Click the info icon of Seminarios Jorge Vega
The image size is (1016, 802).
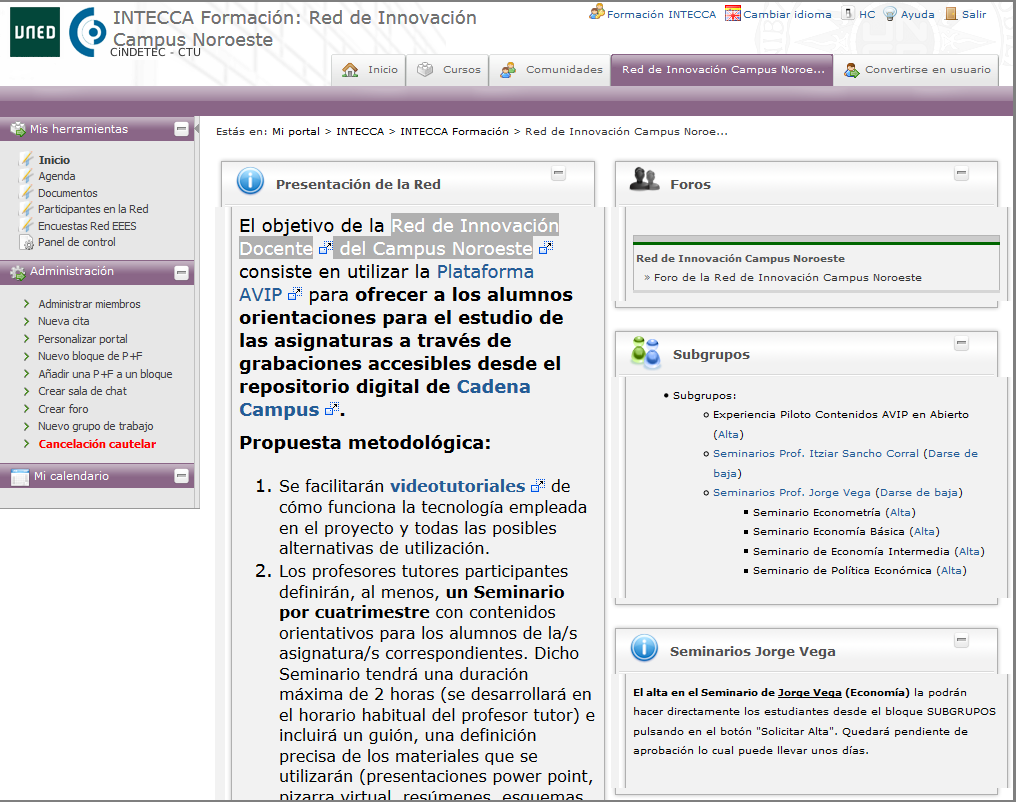pos(645,648)
